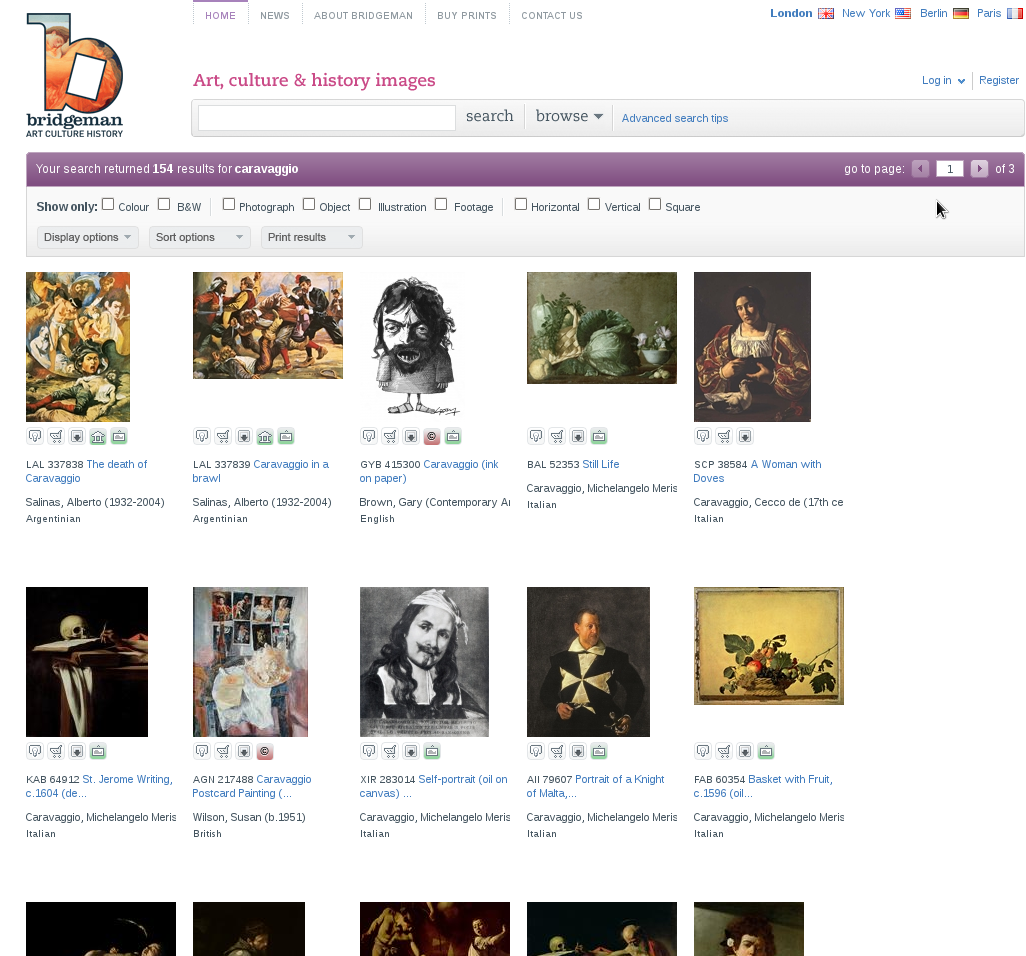
Task: Download A Woman with Doves image
Action: click(745, 436)
